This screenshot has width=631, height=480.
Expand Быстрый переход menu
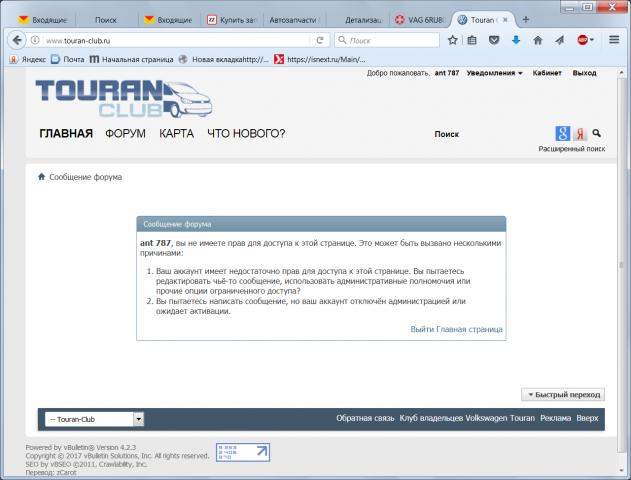pos(563,394)
